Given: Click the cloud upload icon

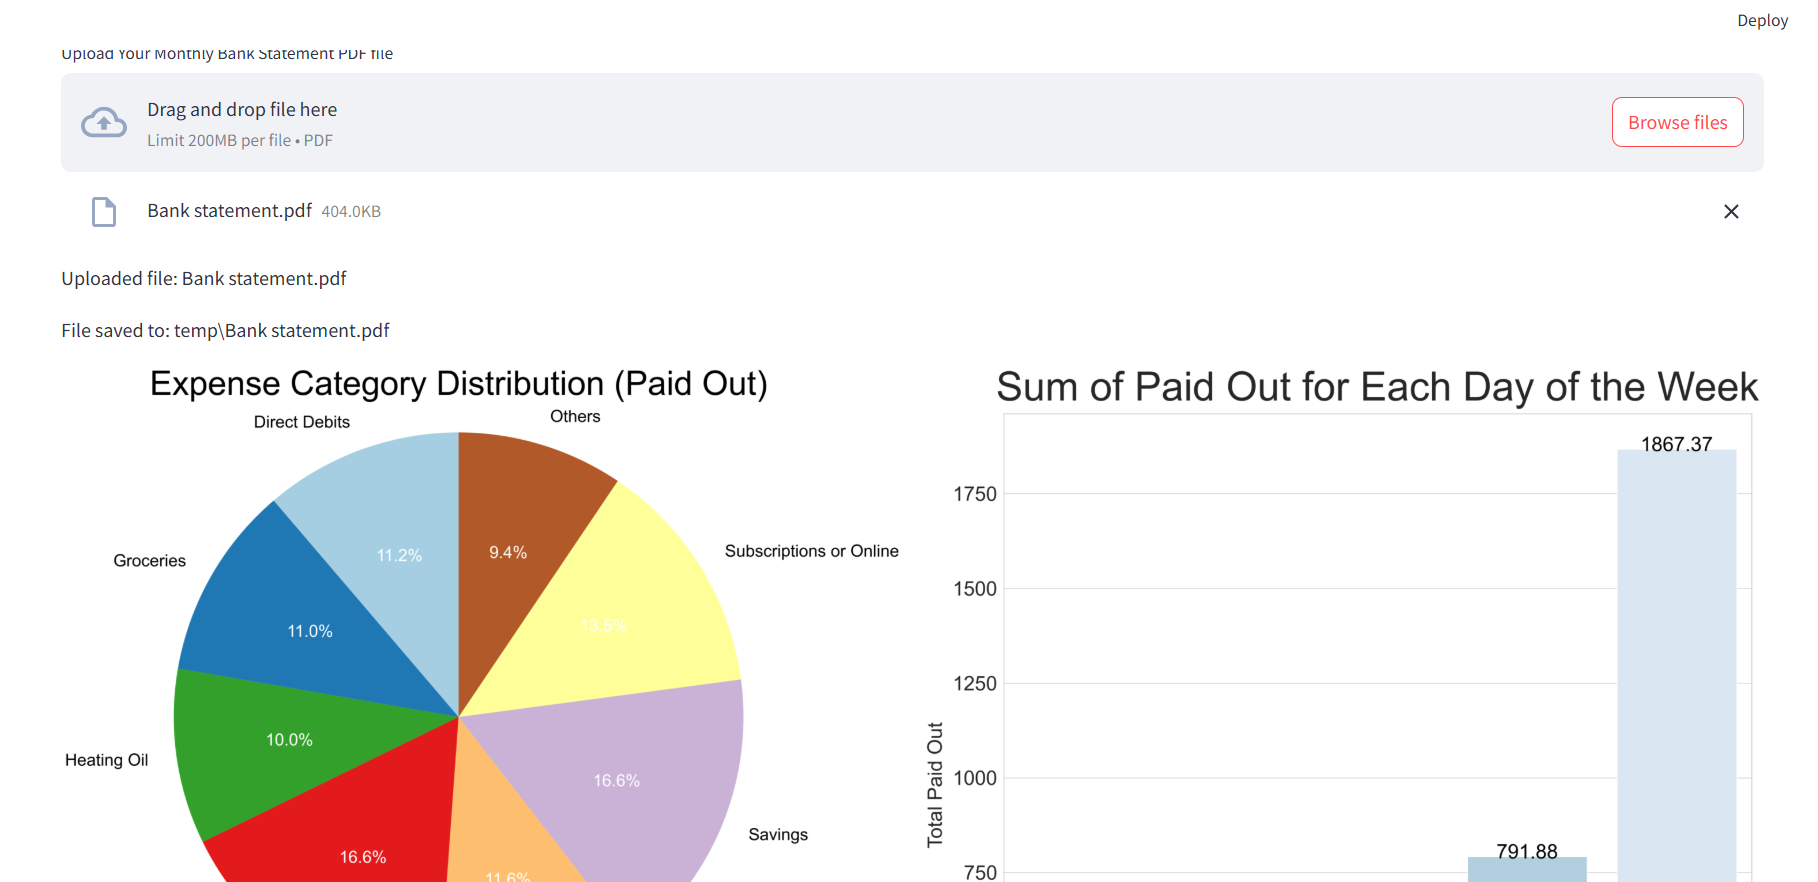Looking at the screenshot, I should pos(104,121).
